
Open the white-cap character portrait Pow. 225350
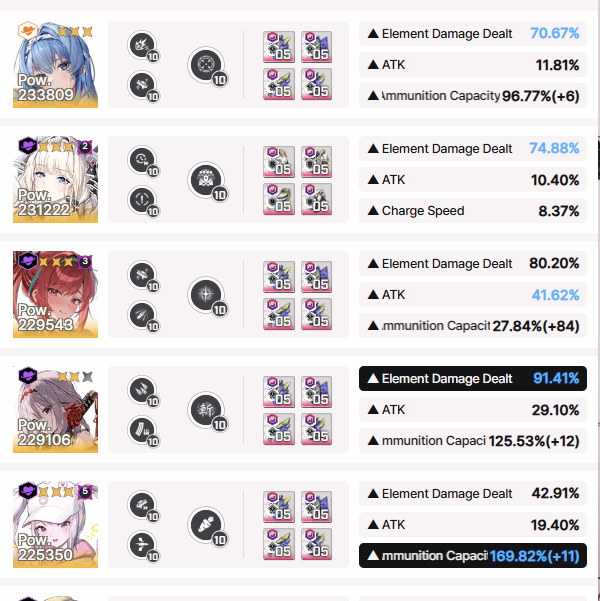click(56, 524)
